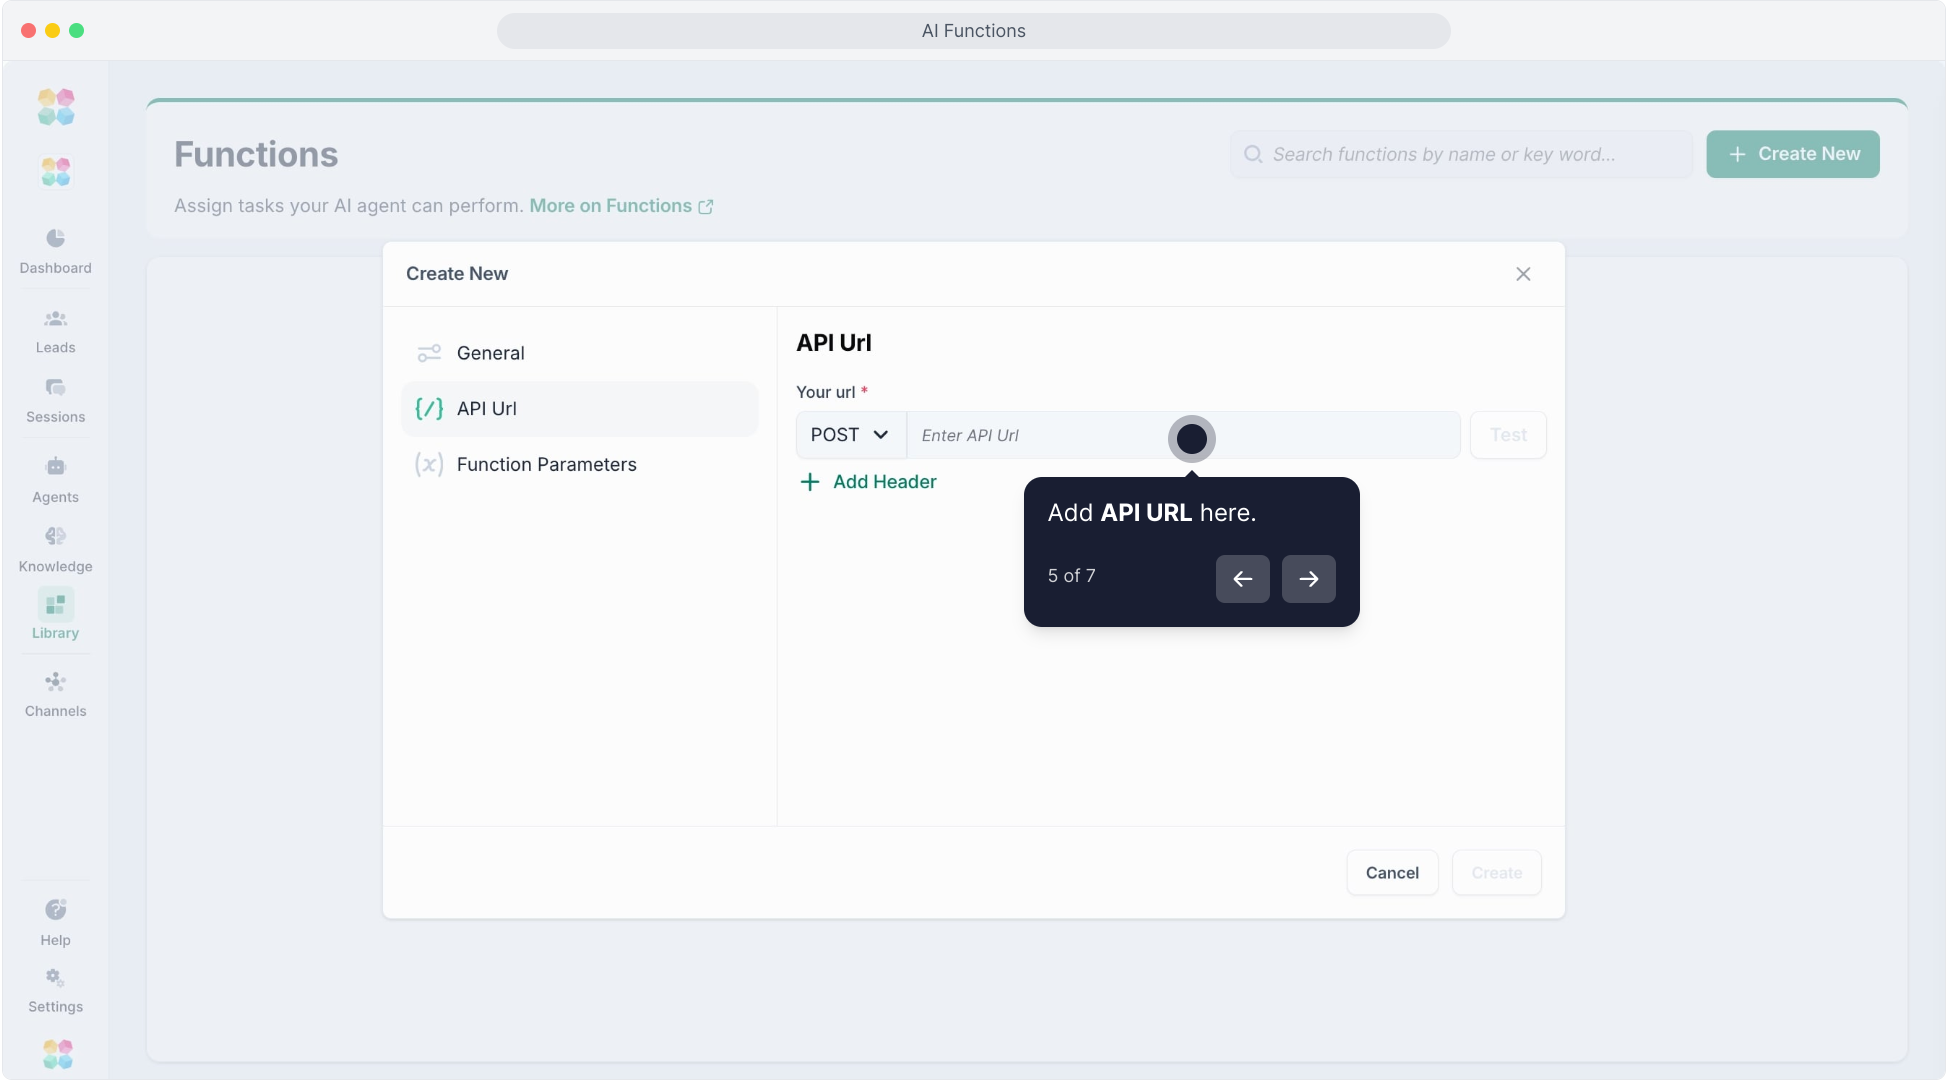Screen dimensions: 1948x1080
Task: Go to next tour step arrow
Action: tap(1308, 579)
